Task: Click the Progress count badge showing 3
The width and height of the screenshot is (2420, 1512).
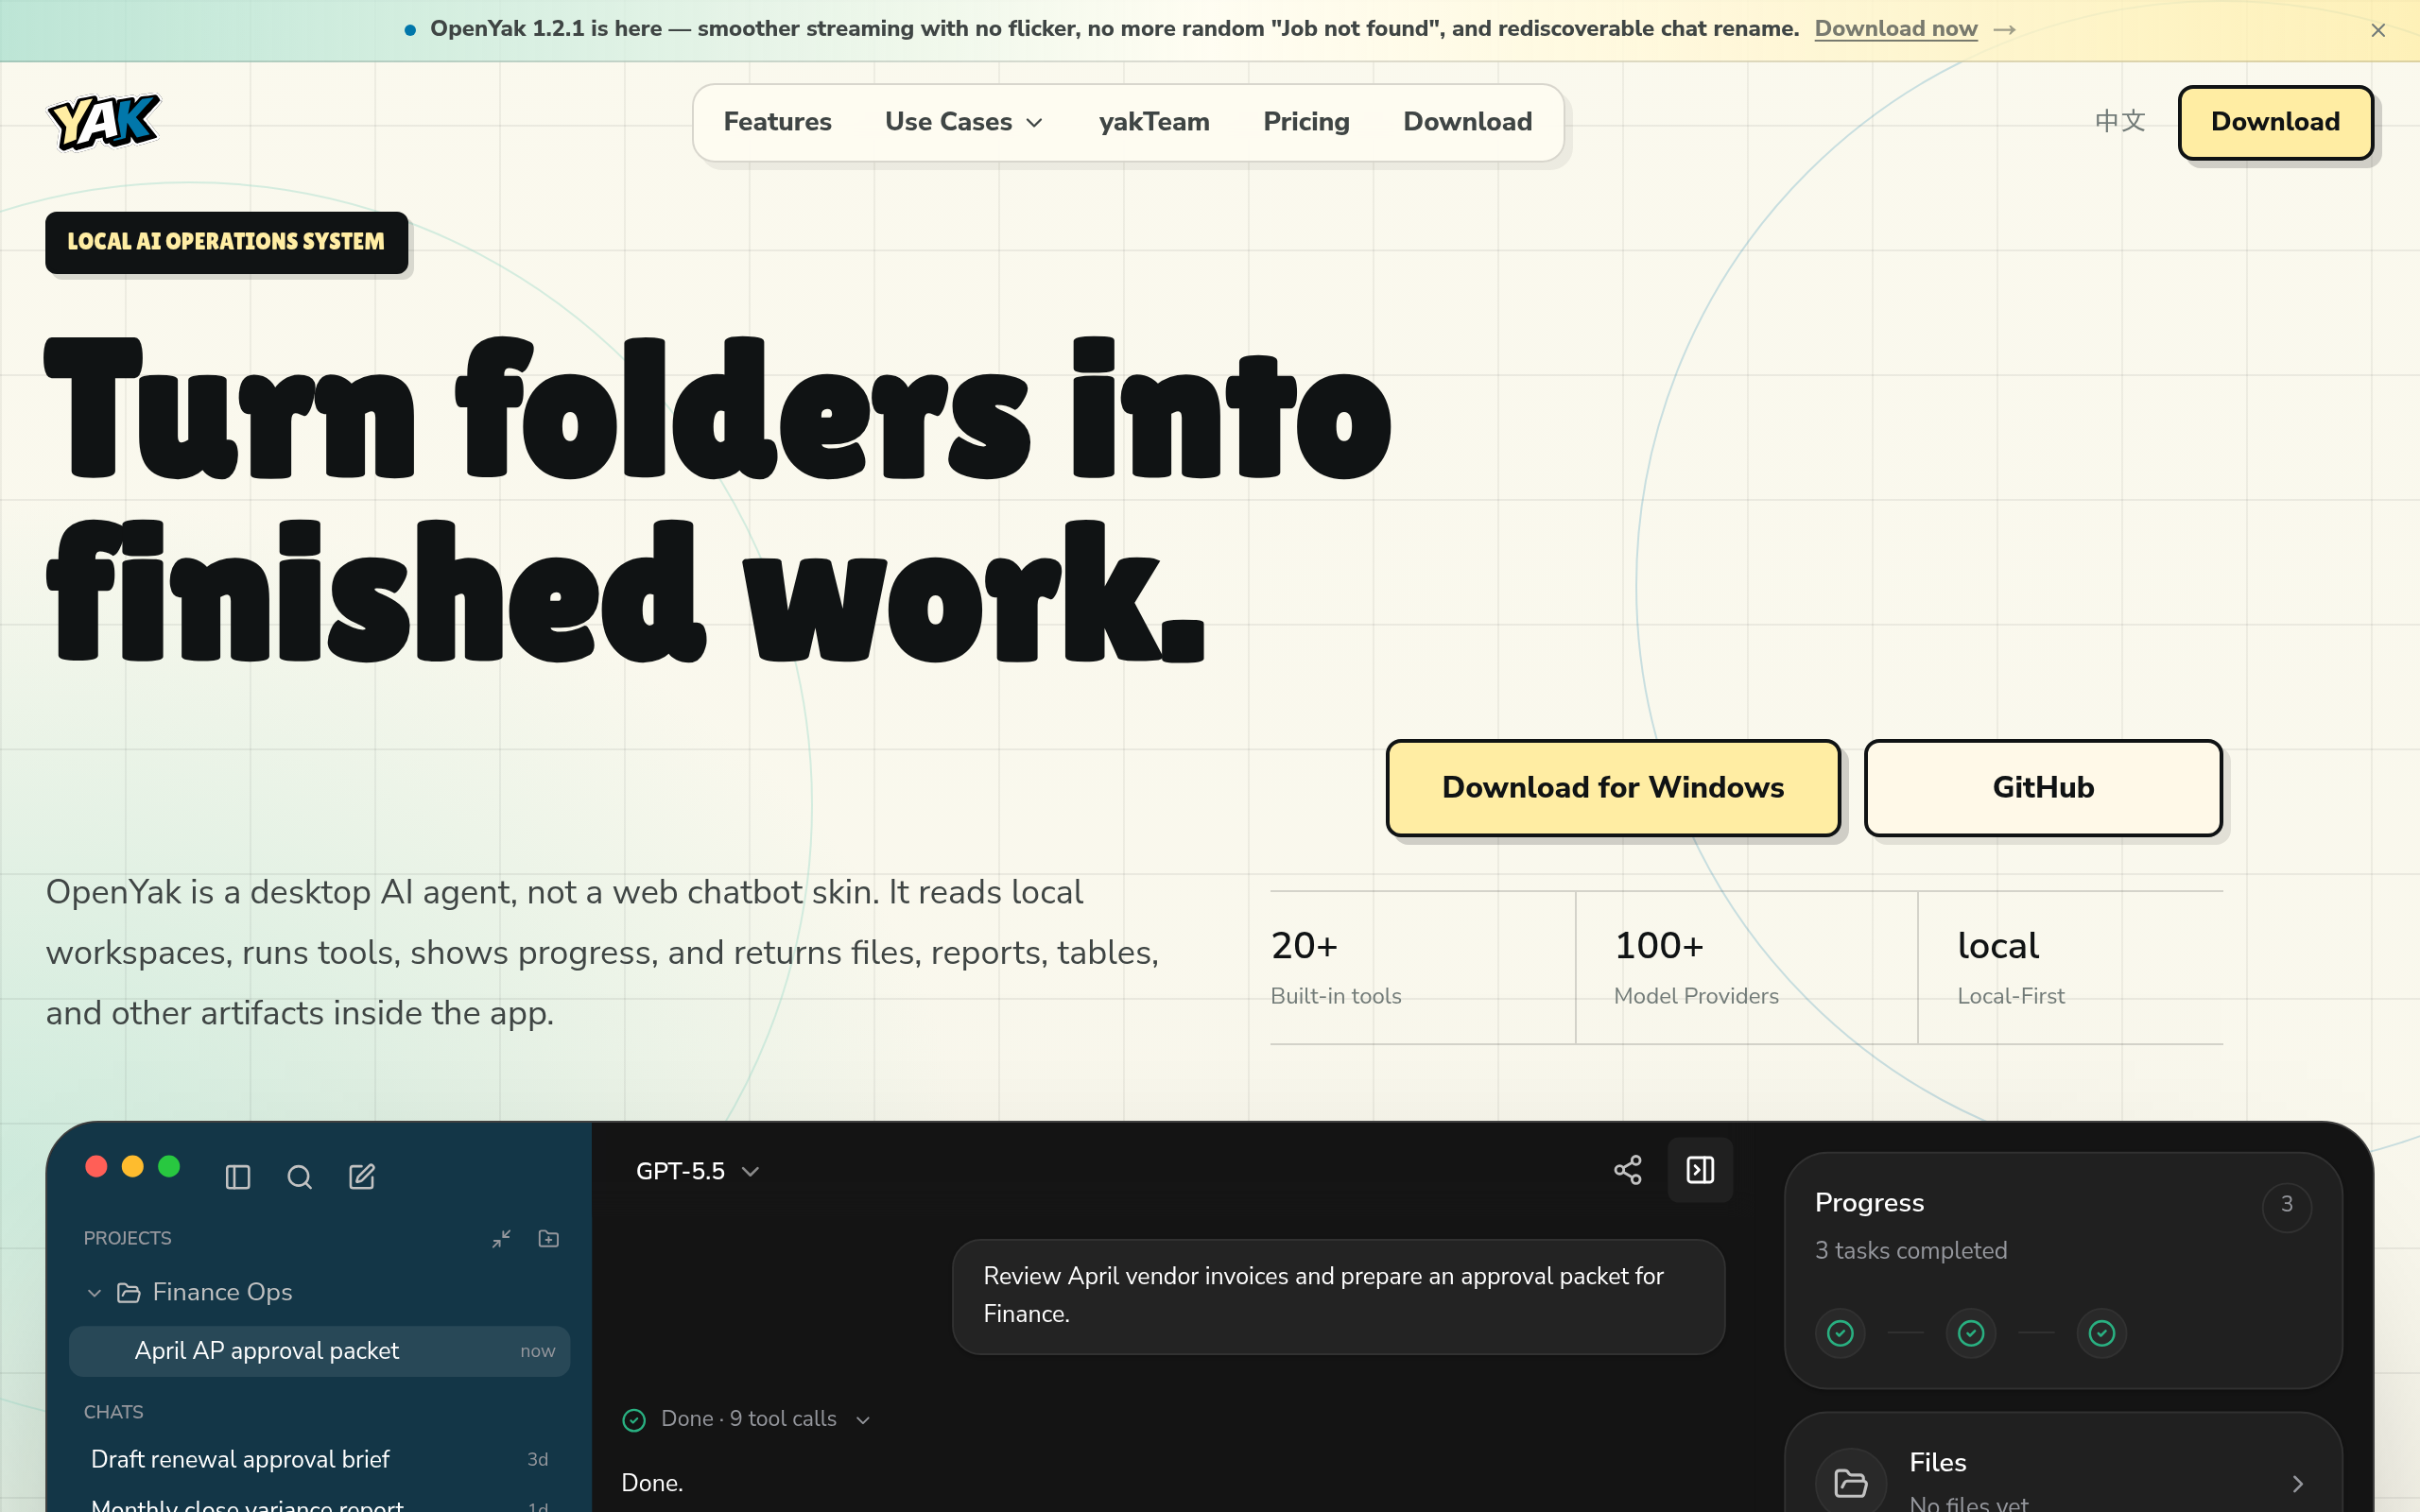Action: click(2287, 1205)
